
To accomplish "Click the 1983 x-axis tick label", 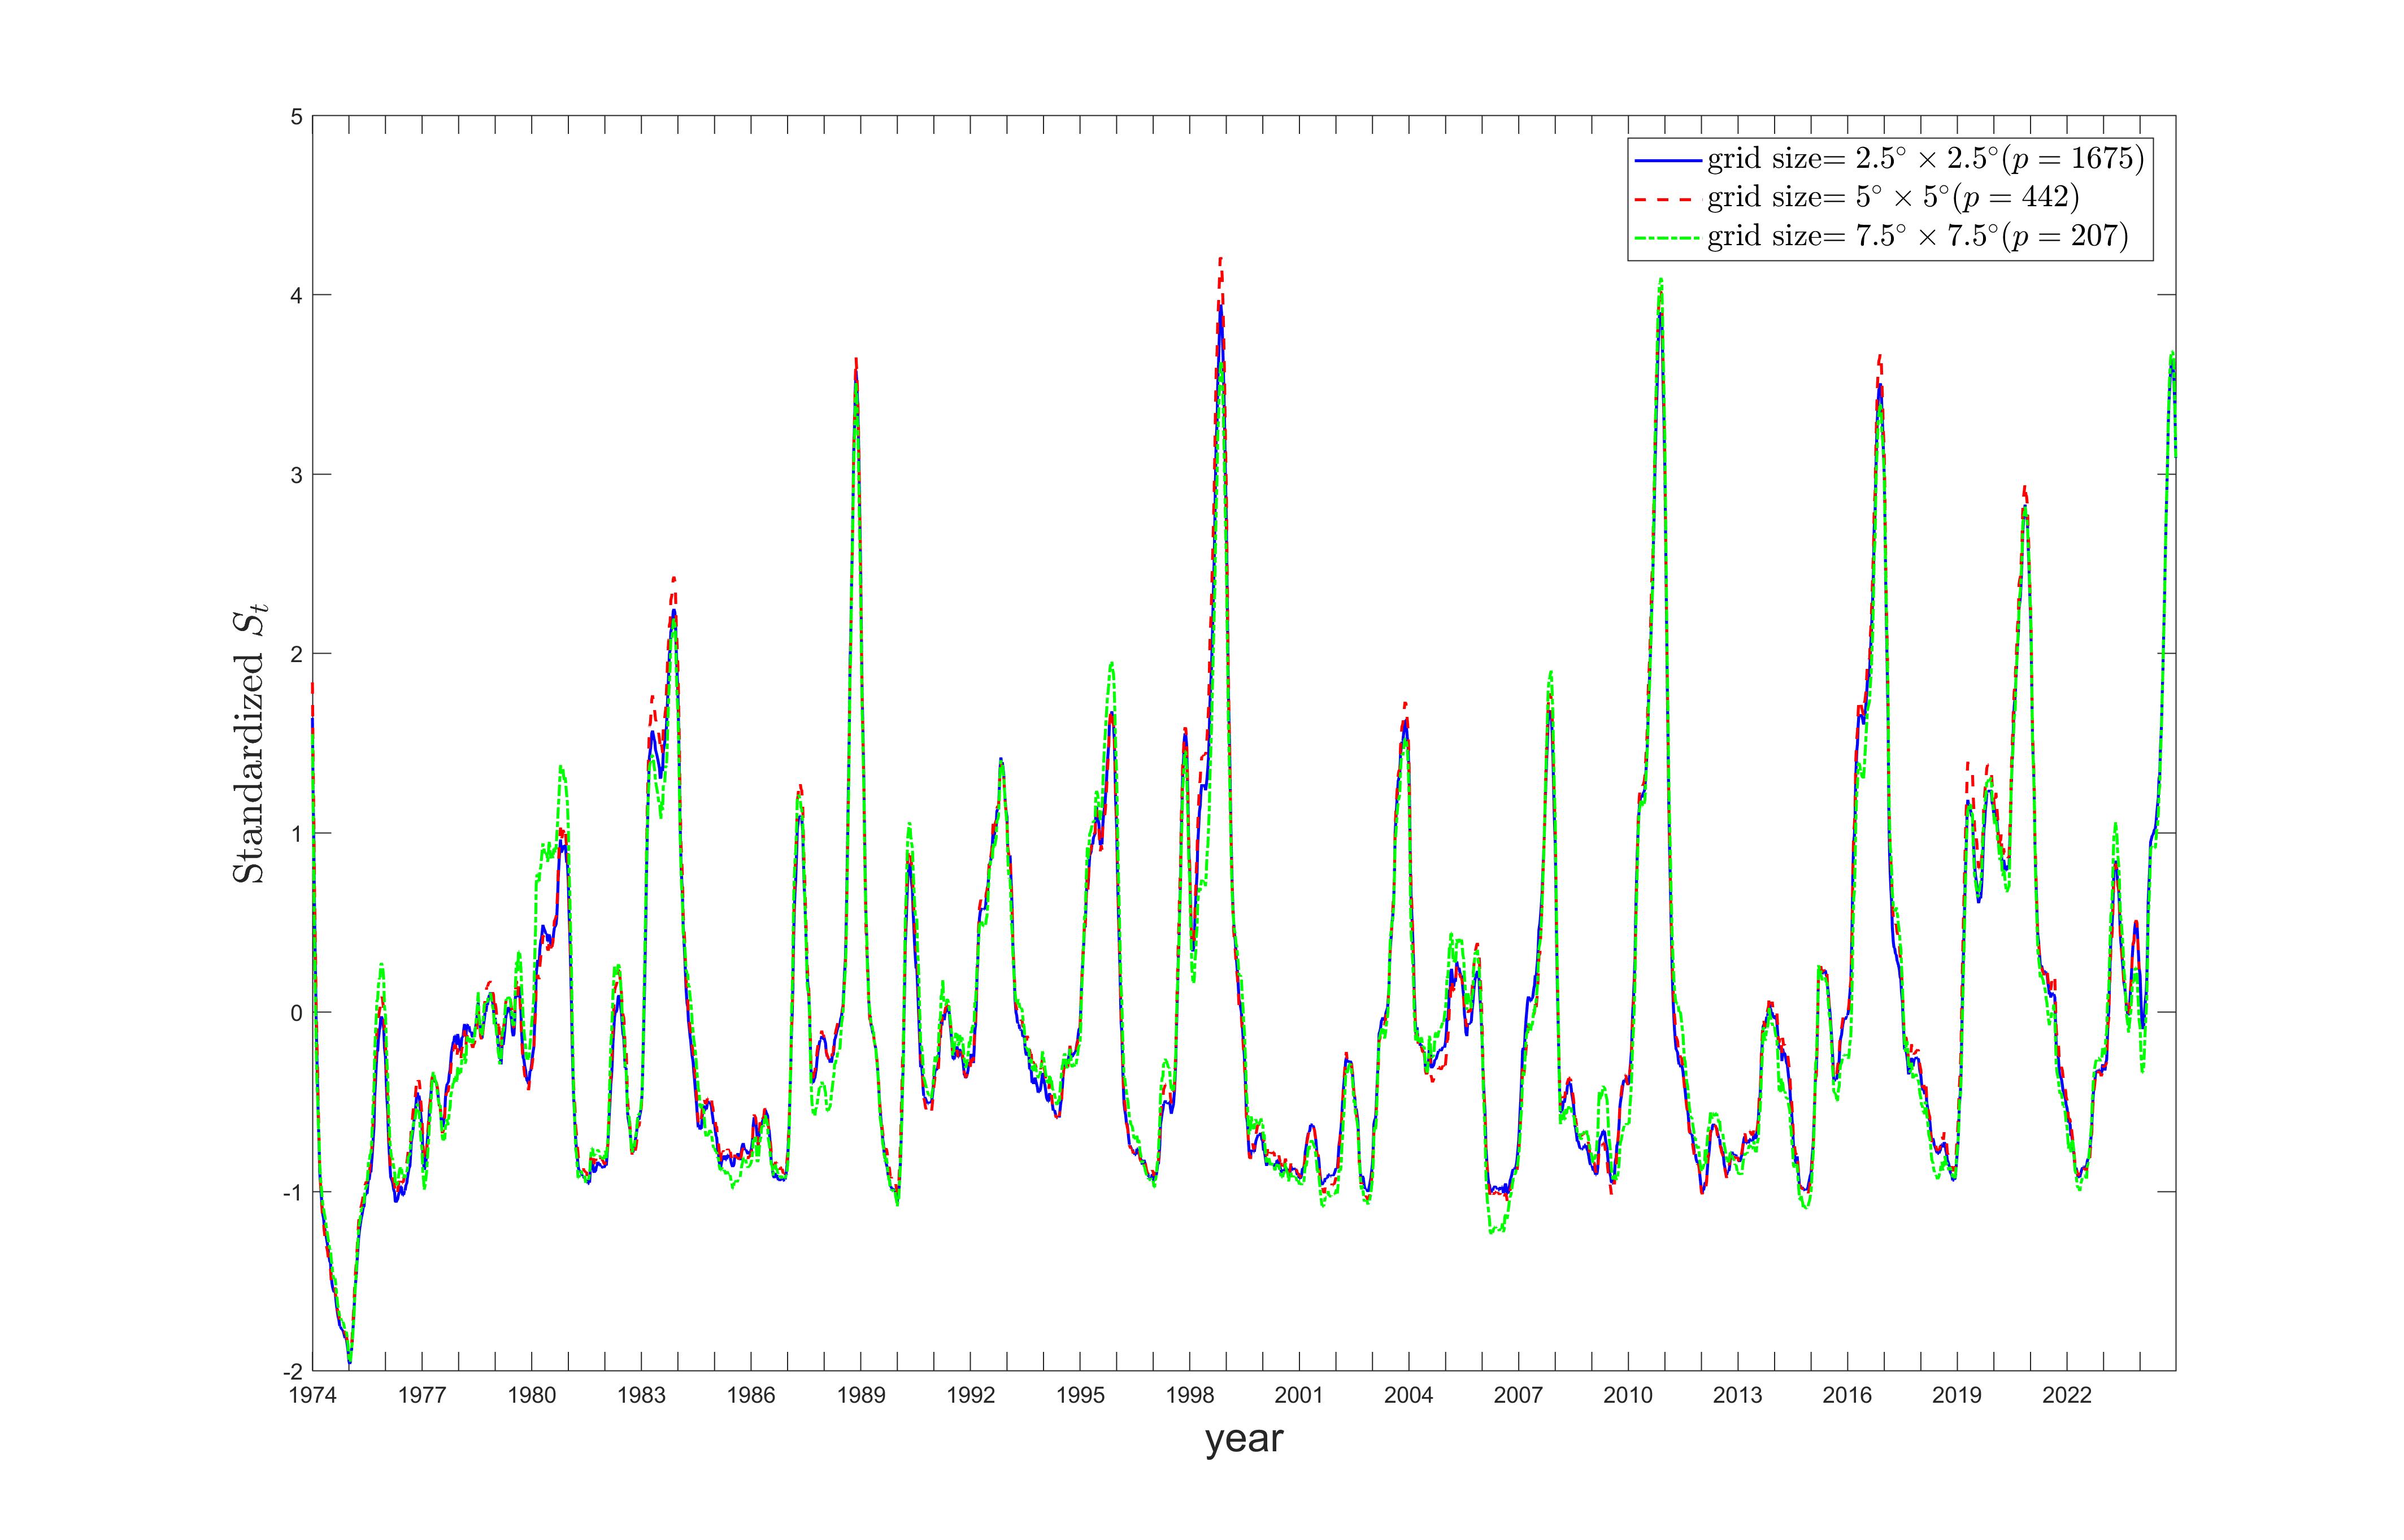I will tap(642, 1396).
